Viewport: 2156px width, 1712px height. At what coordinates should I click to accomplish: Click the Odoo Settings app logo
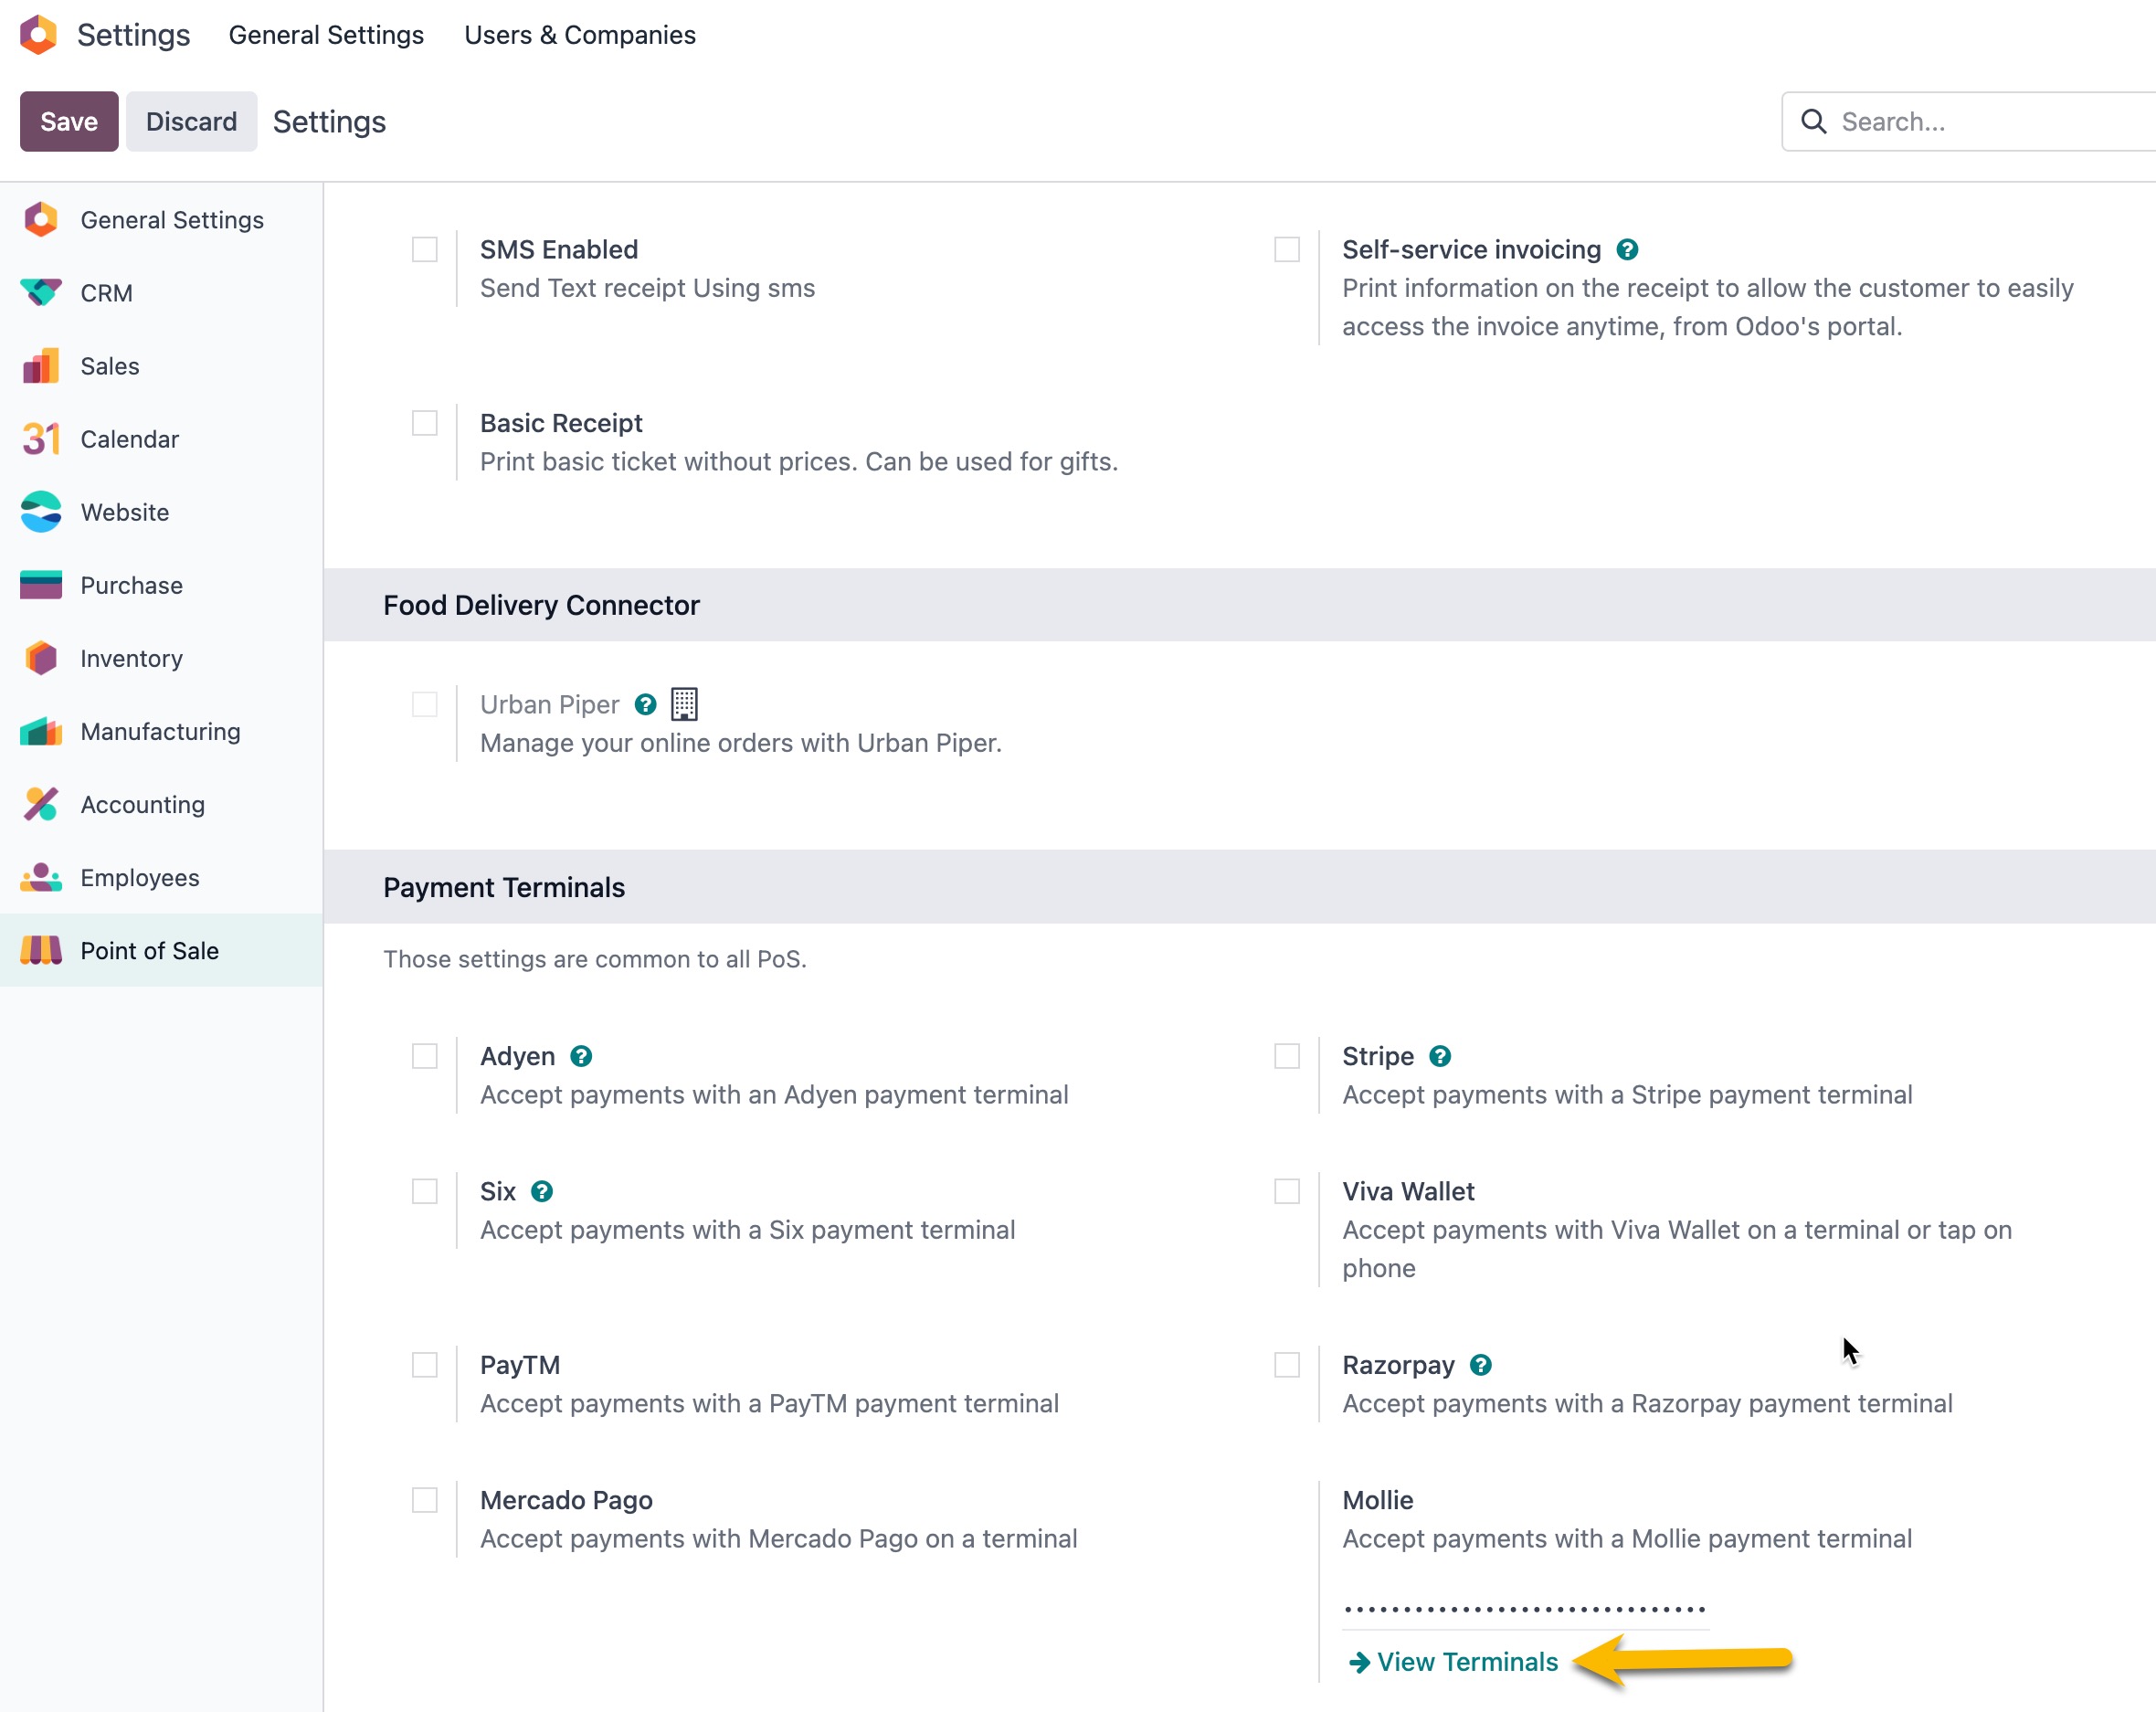pyautogui.click(x=38, y=35)
